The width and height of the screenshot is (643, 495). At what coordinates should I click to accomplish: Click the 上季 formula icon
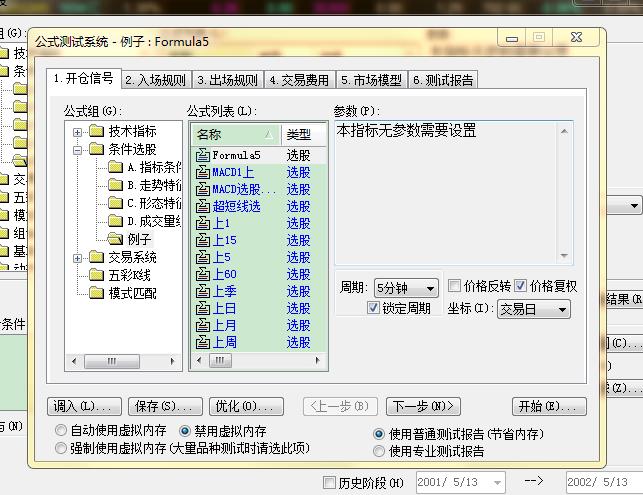(x=203, y=291)
